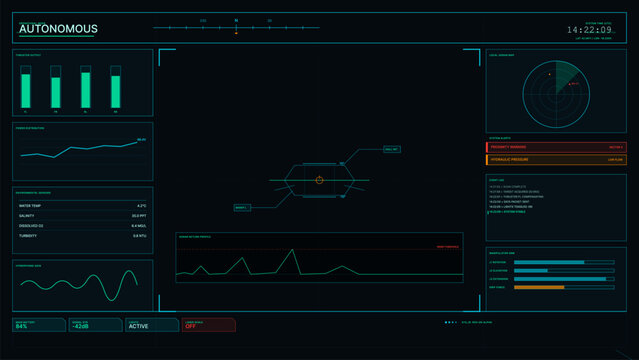Click the sonar return profile graph
639x360 pixels.
pyautogui.click(x=320, y=258)
